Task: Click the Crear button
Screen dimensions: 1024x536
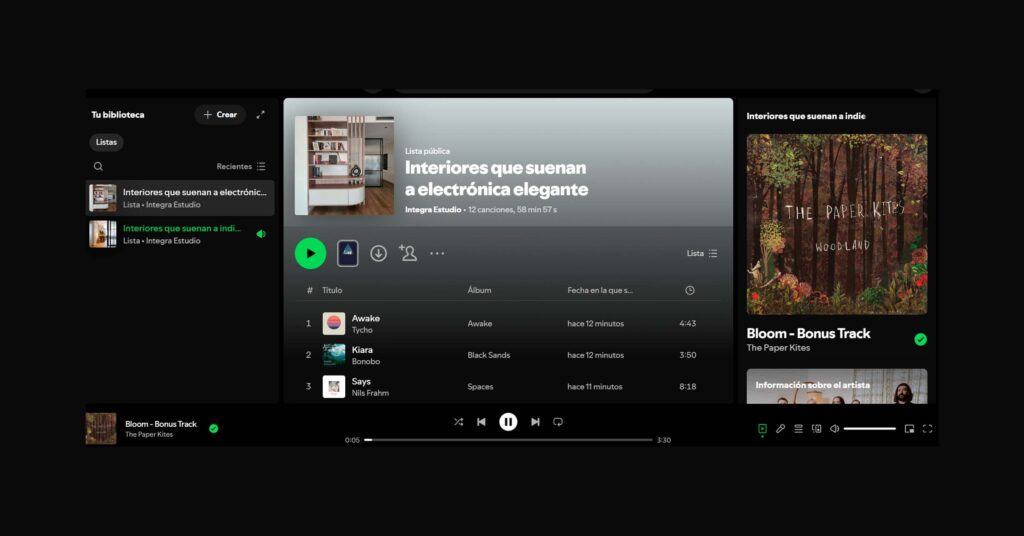Action: (x=220, y=115)
